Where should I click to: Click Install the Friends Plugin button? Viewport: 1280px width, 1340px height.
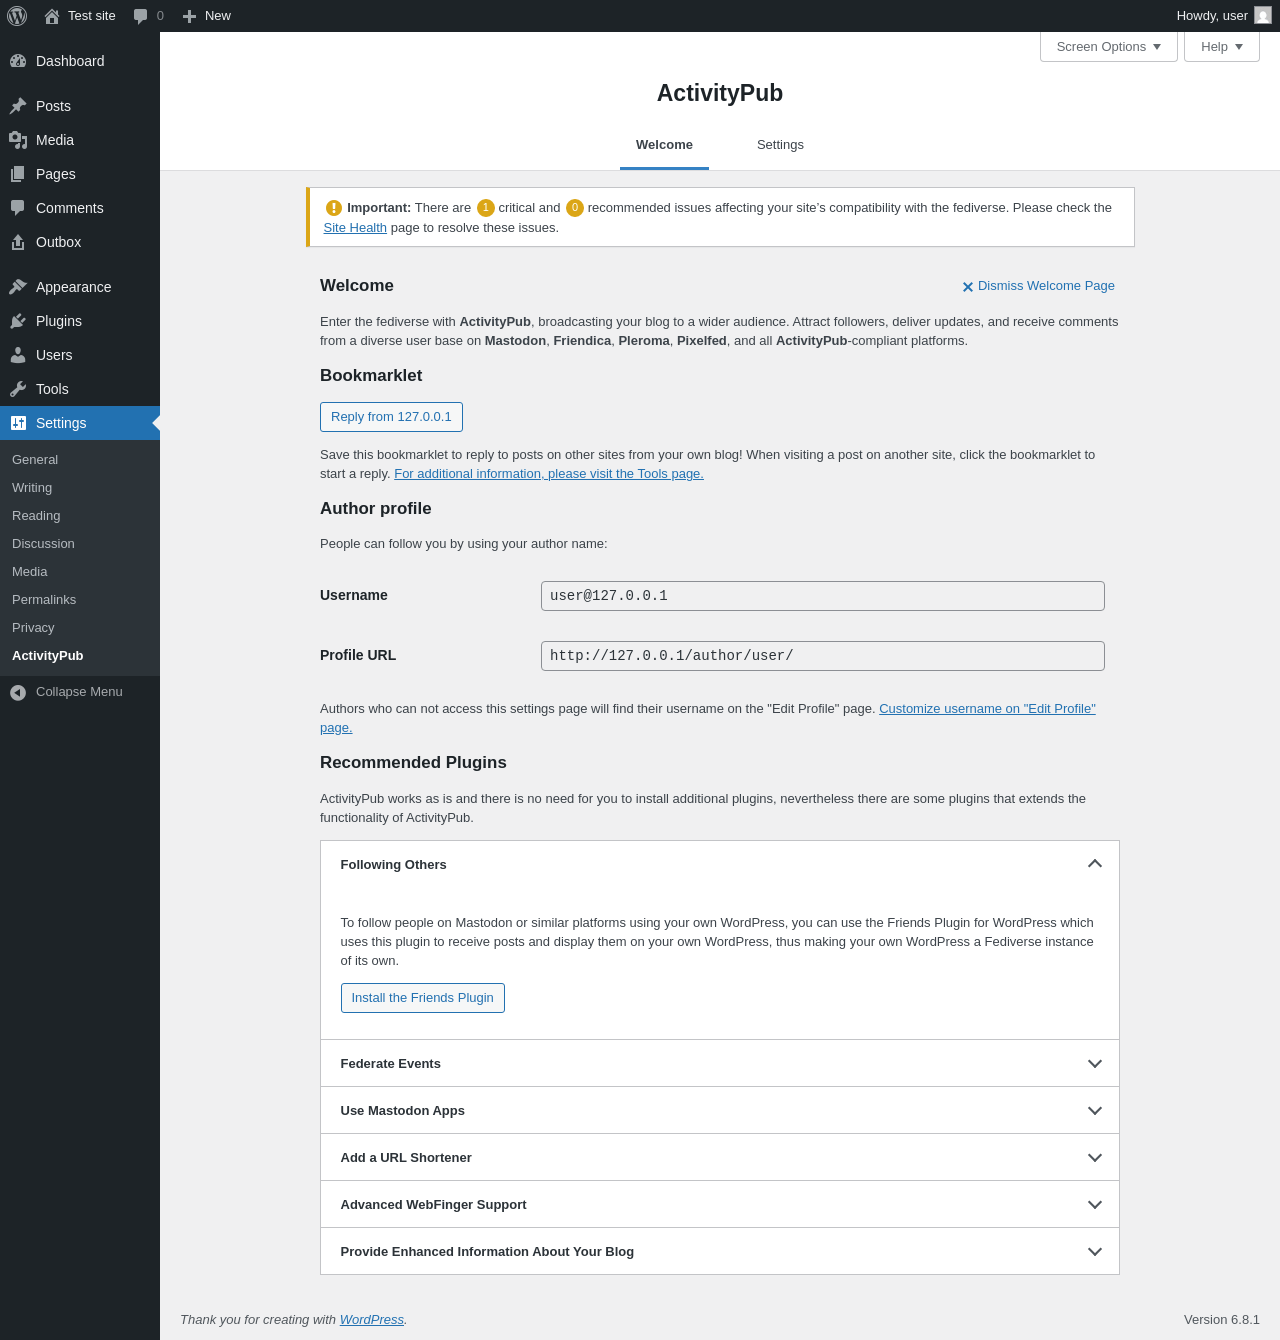pos(422,998)
